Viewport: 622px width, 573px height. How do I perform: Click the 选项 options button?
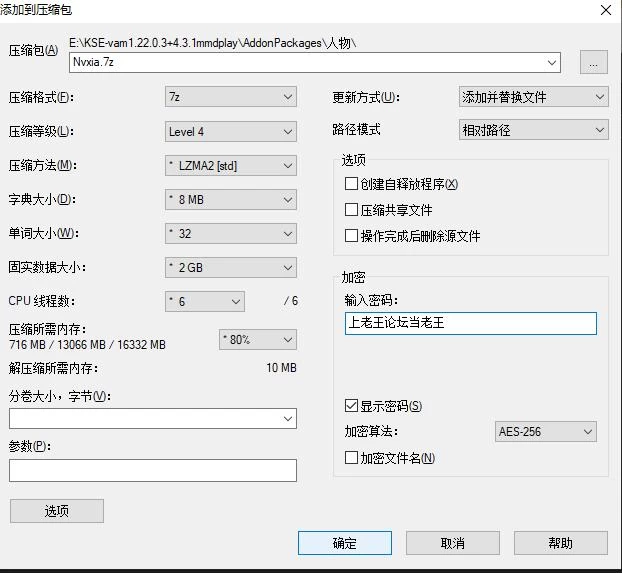coord(57,511)
